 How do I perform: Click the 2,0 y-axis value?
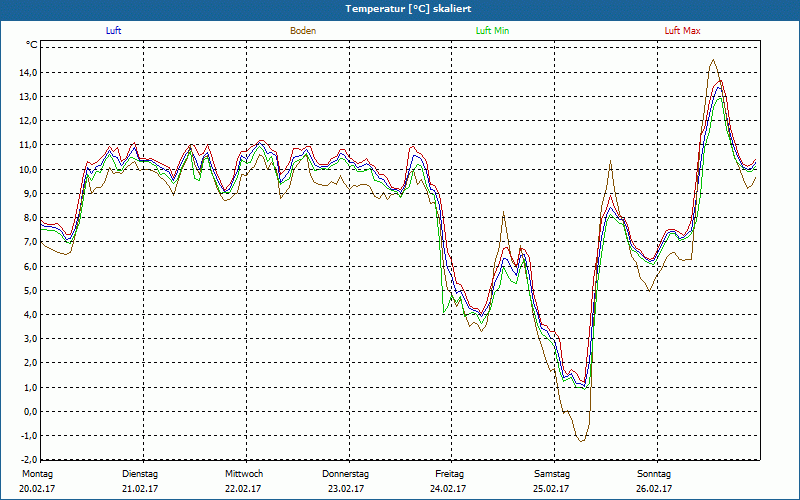31,363
